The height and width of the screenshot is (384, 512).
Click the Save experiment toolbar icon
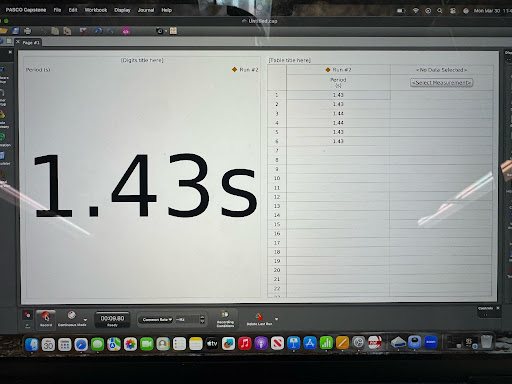[15, 31]
